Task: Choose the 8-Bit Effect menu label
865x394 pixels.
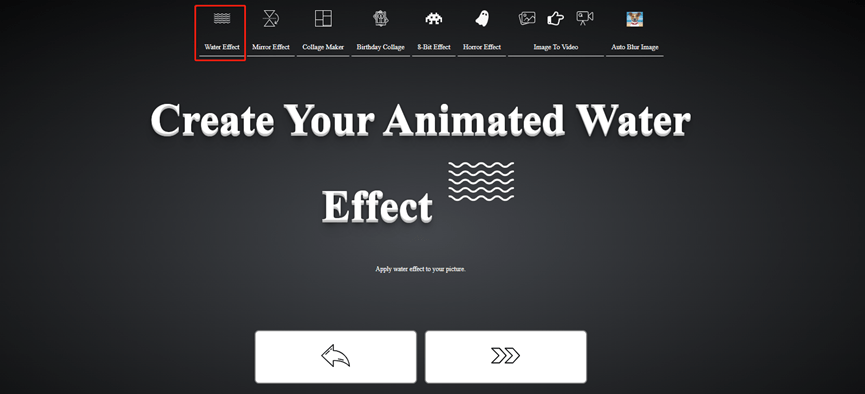Action: [x=434, y=47]
